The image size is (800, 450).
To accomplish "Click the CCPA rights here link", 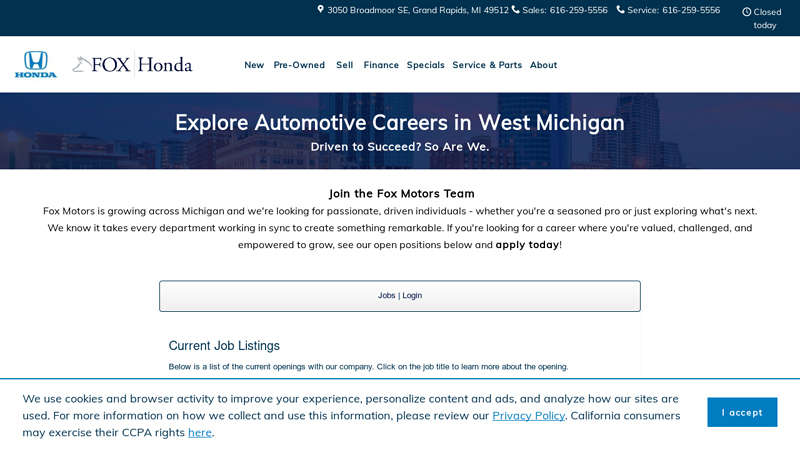I will pyautogui.click(x=199, y=432).
